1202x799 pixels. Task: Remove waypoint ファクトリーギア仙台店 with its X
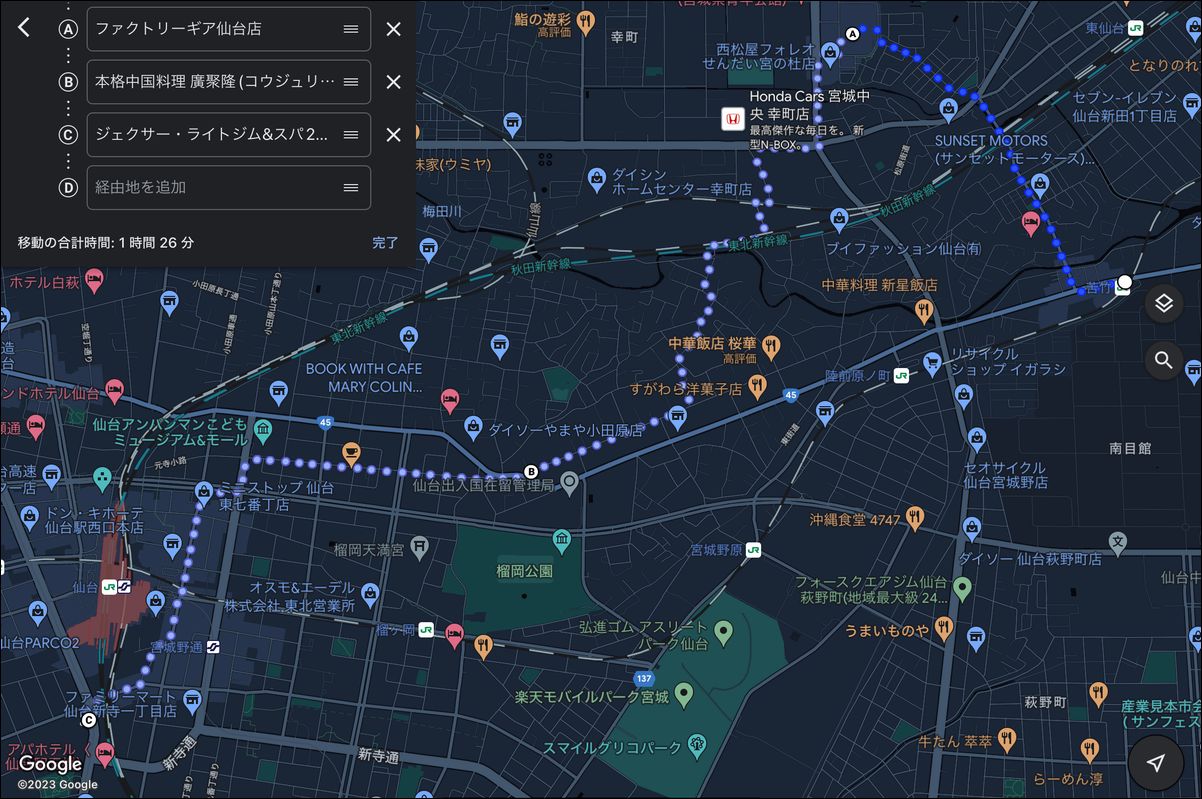click(394, 29)
